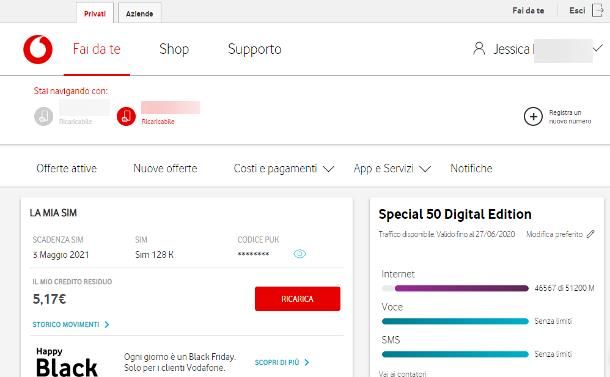Open the Offerte attive section

click(x=67, y=168)
